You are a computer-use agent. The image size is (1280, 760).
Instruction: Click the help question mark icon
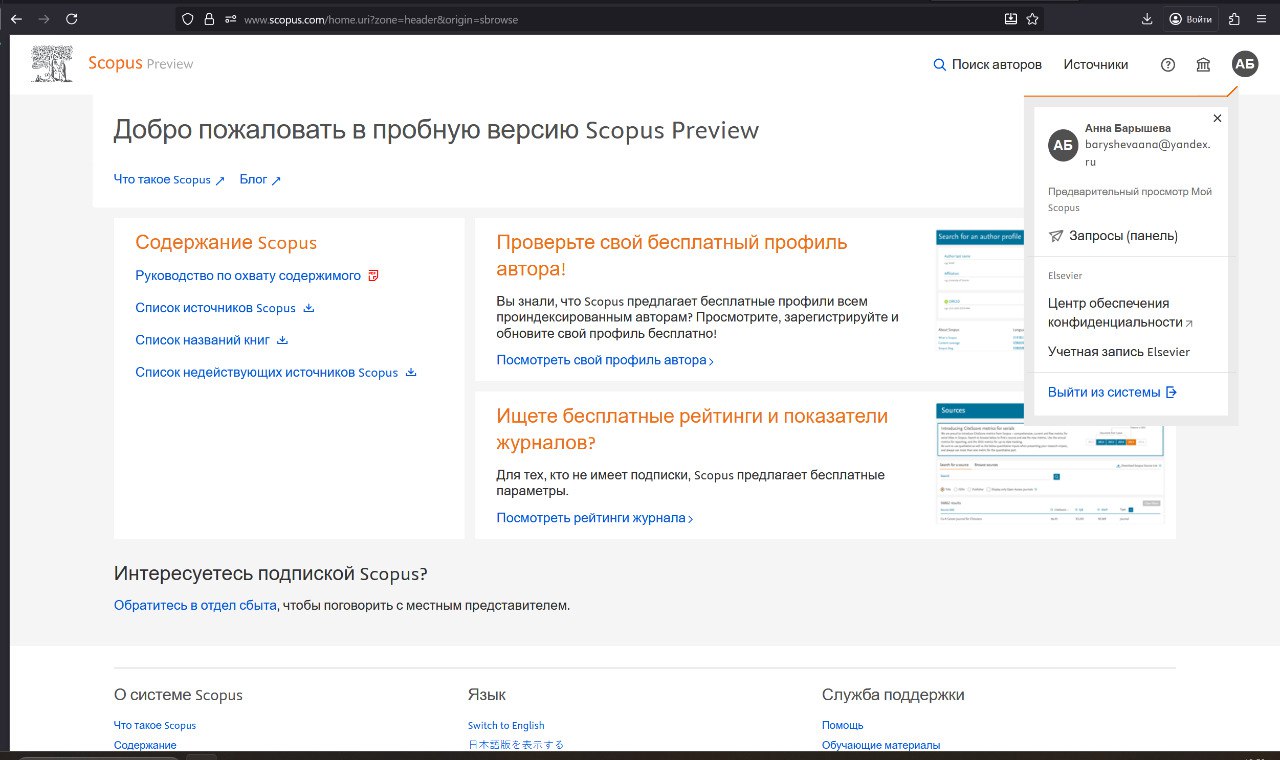[x=1167, y=64]
